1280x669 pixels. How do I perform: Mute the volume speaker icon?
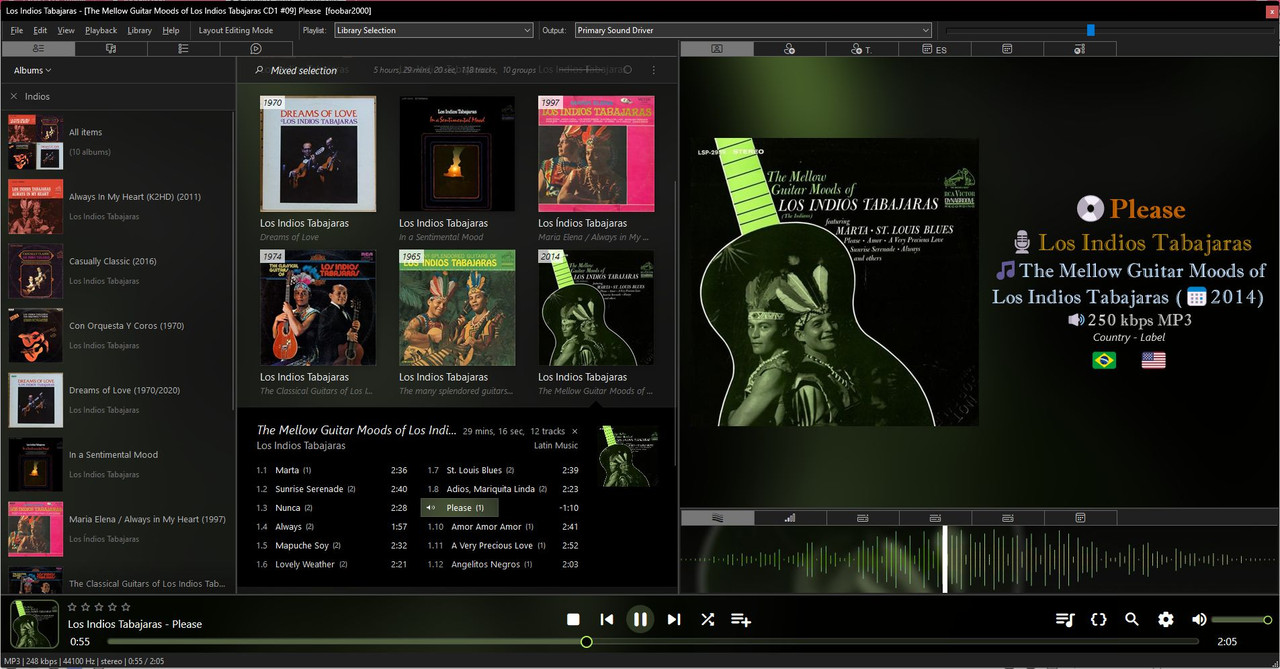point(1199,619)
